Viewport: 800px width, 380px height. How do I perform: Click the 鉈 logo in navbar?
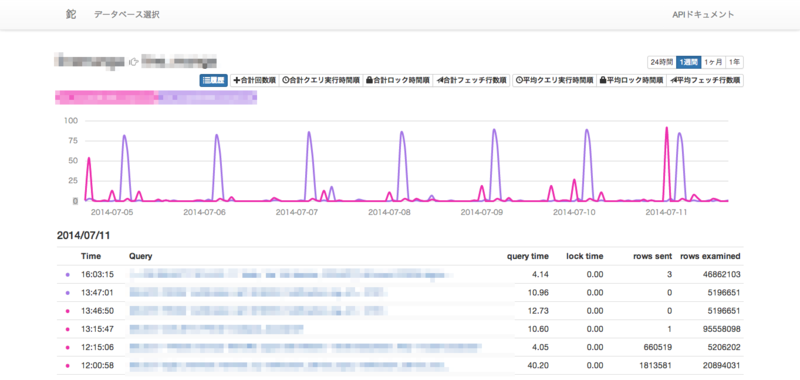pyautogui.click(x=71, y=14)
